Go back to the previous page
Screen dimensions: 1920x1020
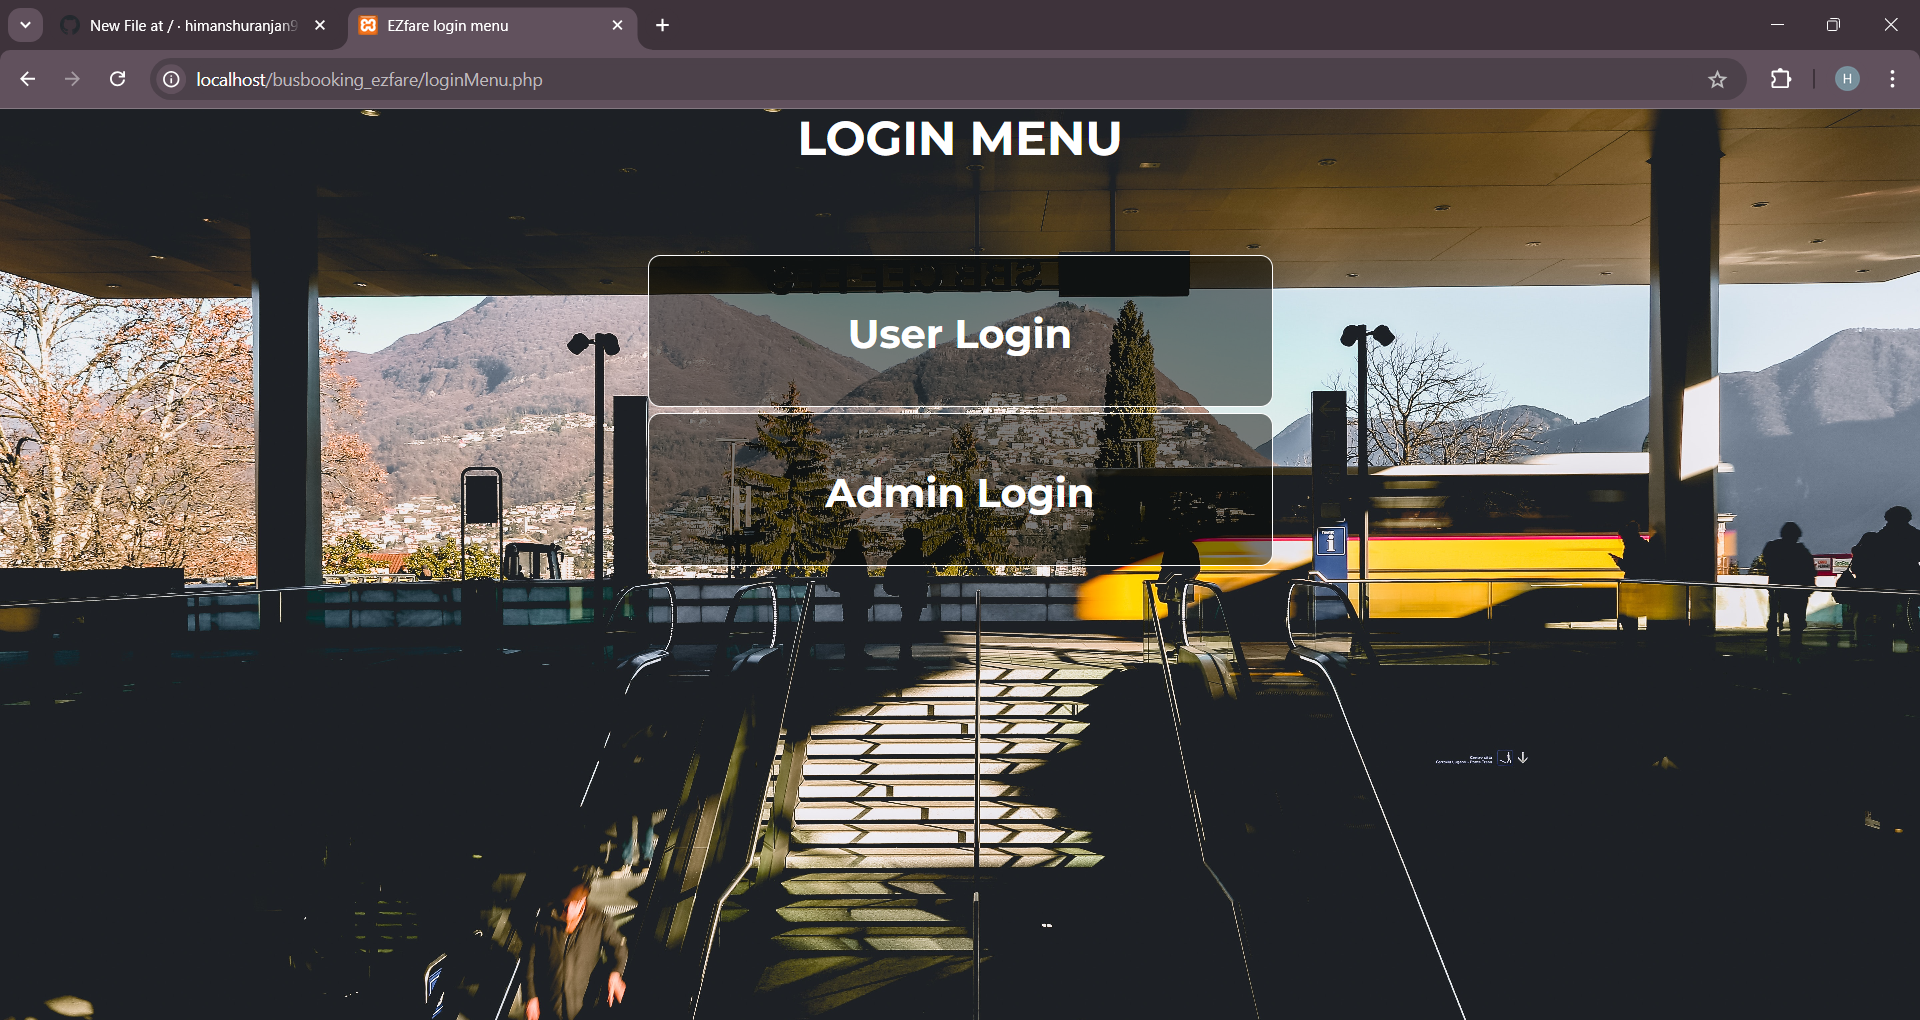click(27, 79)
